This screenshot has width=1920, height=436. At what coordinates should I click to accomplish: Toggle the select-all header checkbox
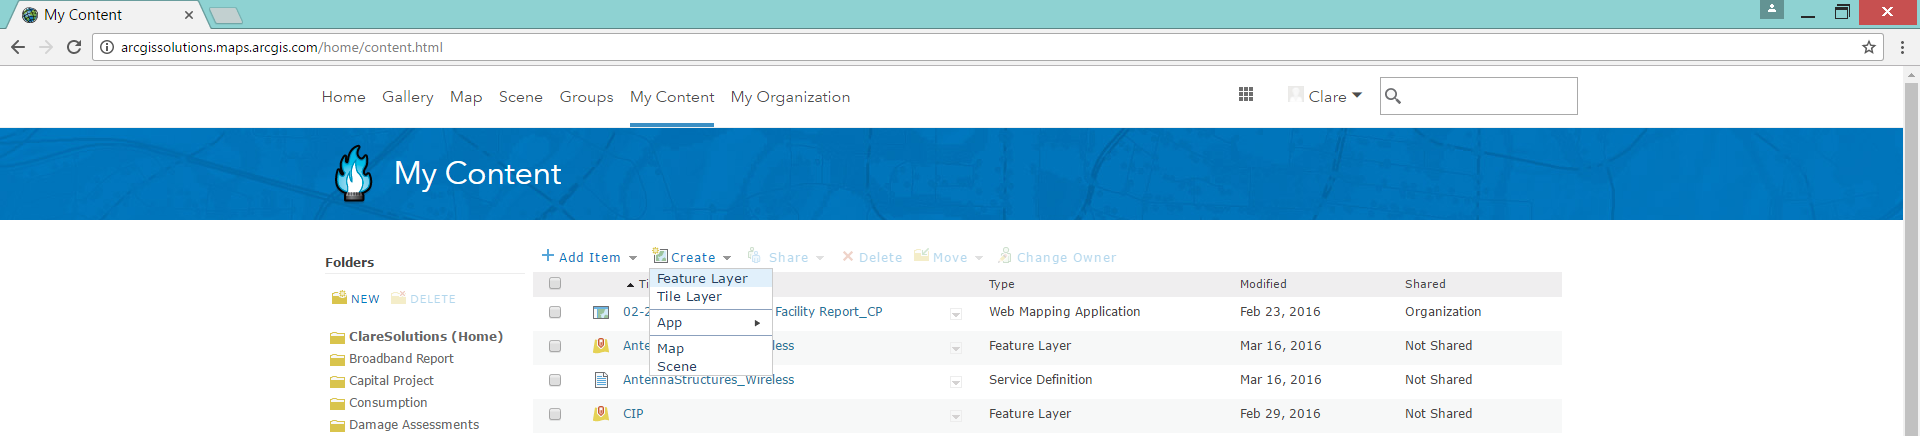(x=555, y=284)
